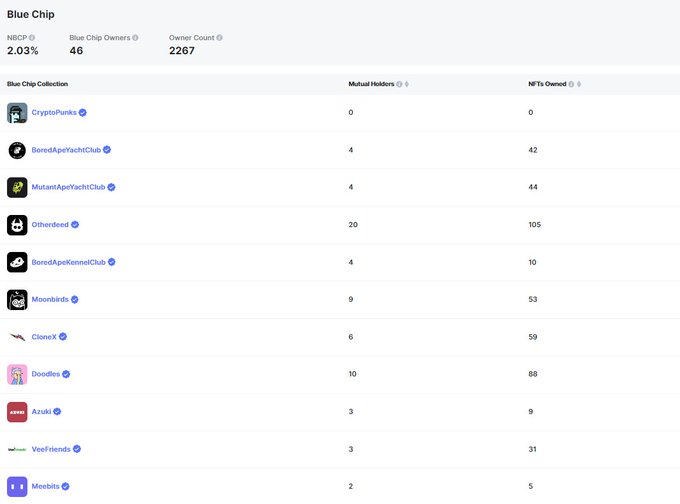Click the BoredApeYachtClub verified badge
The height and width of the screenshot is (504, 680).
point(107,150)
